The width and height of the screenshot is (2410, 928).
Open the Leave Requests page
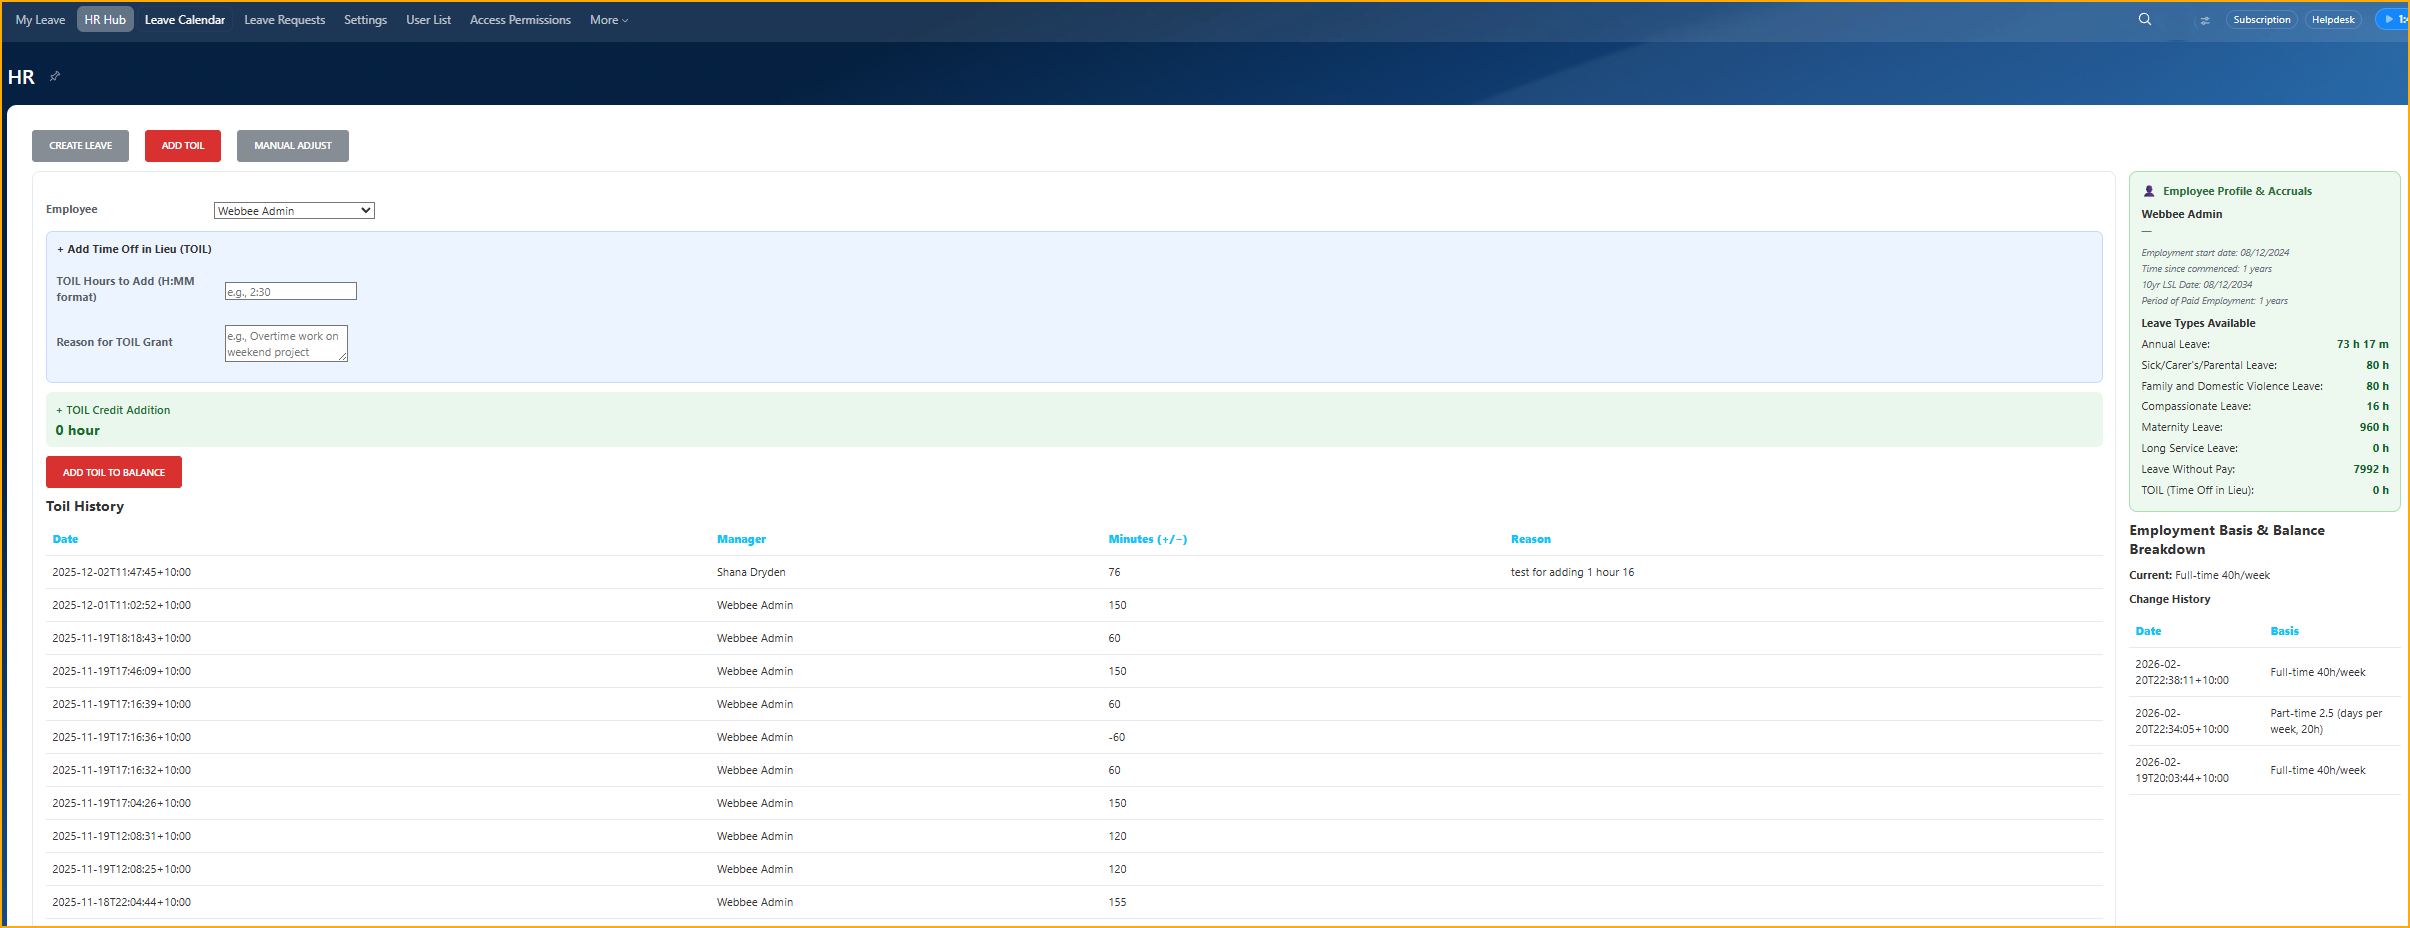click(284, 19)
